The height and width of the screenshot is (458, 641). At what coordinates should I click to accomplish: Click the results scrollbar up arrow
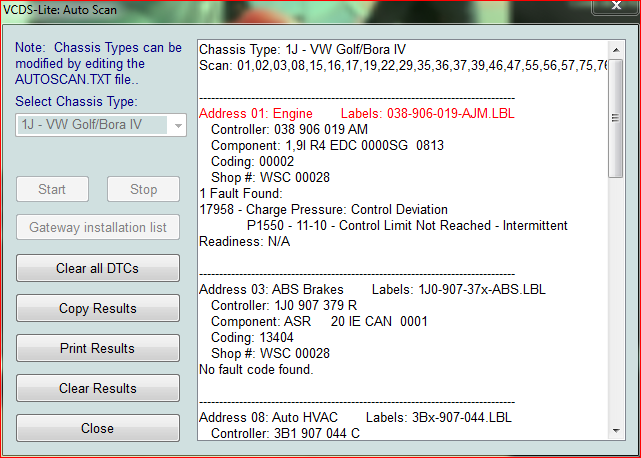click(x=616, y=50)
